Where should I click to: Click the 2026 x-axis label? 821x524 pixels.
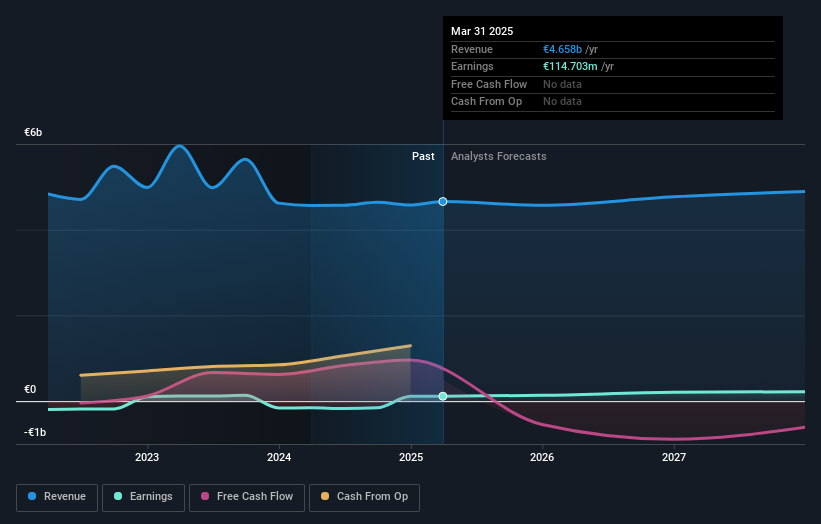[x=542, y=458]
